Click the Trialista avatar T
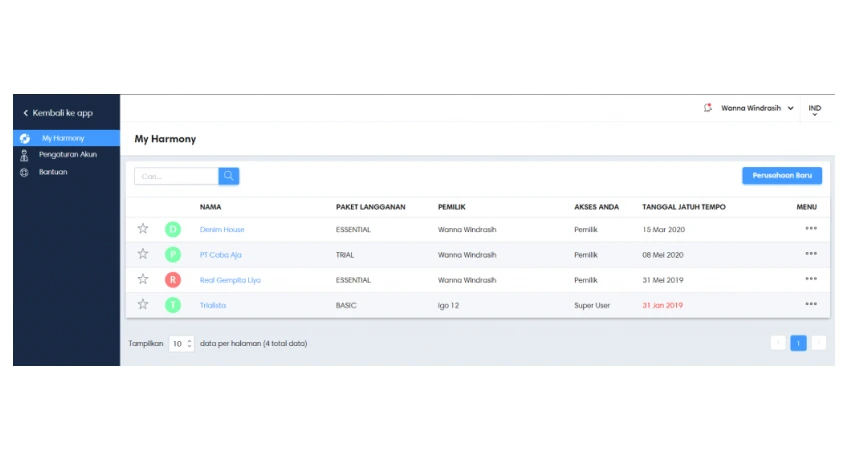847x460 pixels. tap(173, 305)
